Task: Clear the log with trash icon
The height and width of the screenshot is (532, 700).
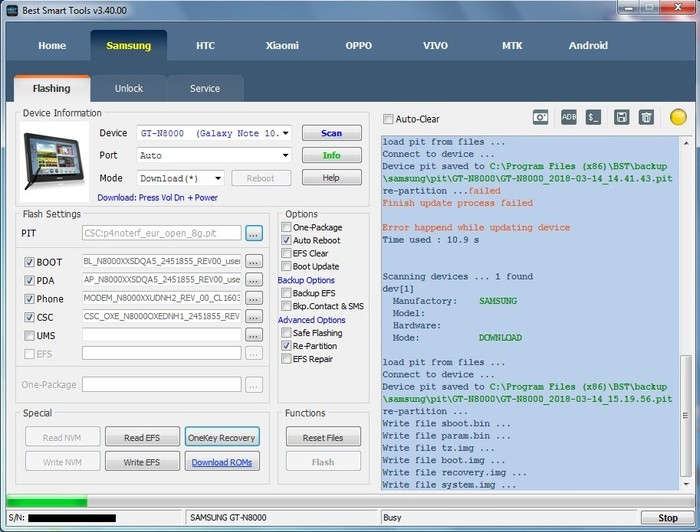Action: (x=646, y=117)
